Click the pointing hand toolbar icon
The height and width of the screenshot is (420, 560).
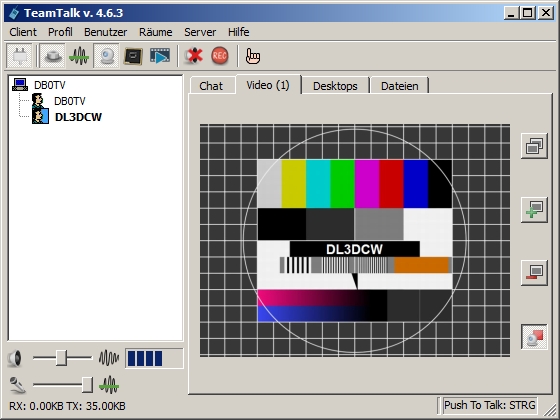coord(253,56)
